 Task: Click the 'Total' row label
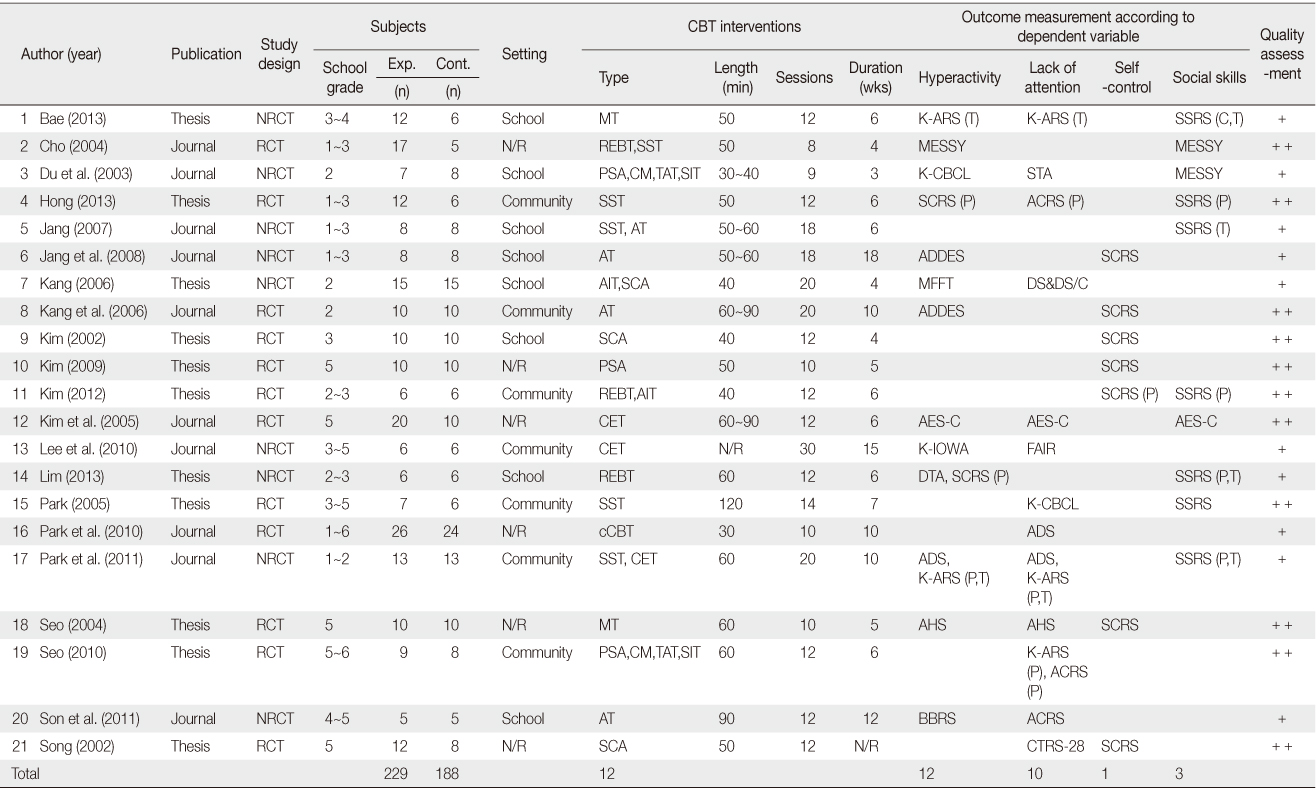[26, 774]
